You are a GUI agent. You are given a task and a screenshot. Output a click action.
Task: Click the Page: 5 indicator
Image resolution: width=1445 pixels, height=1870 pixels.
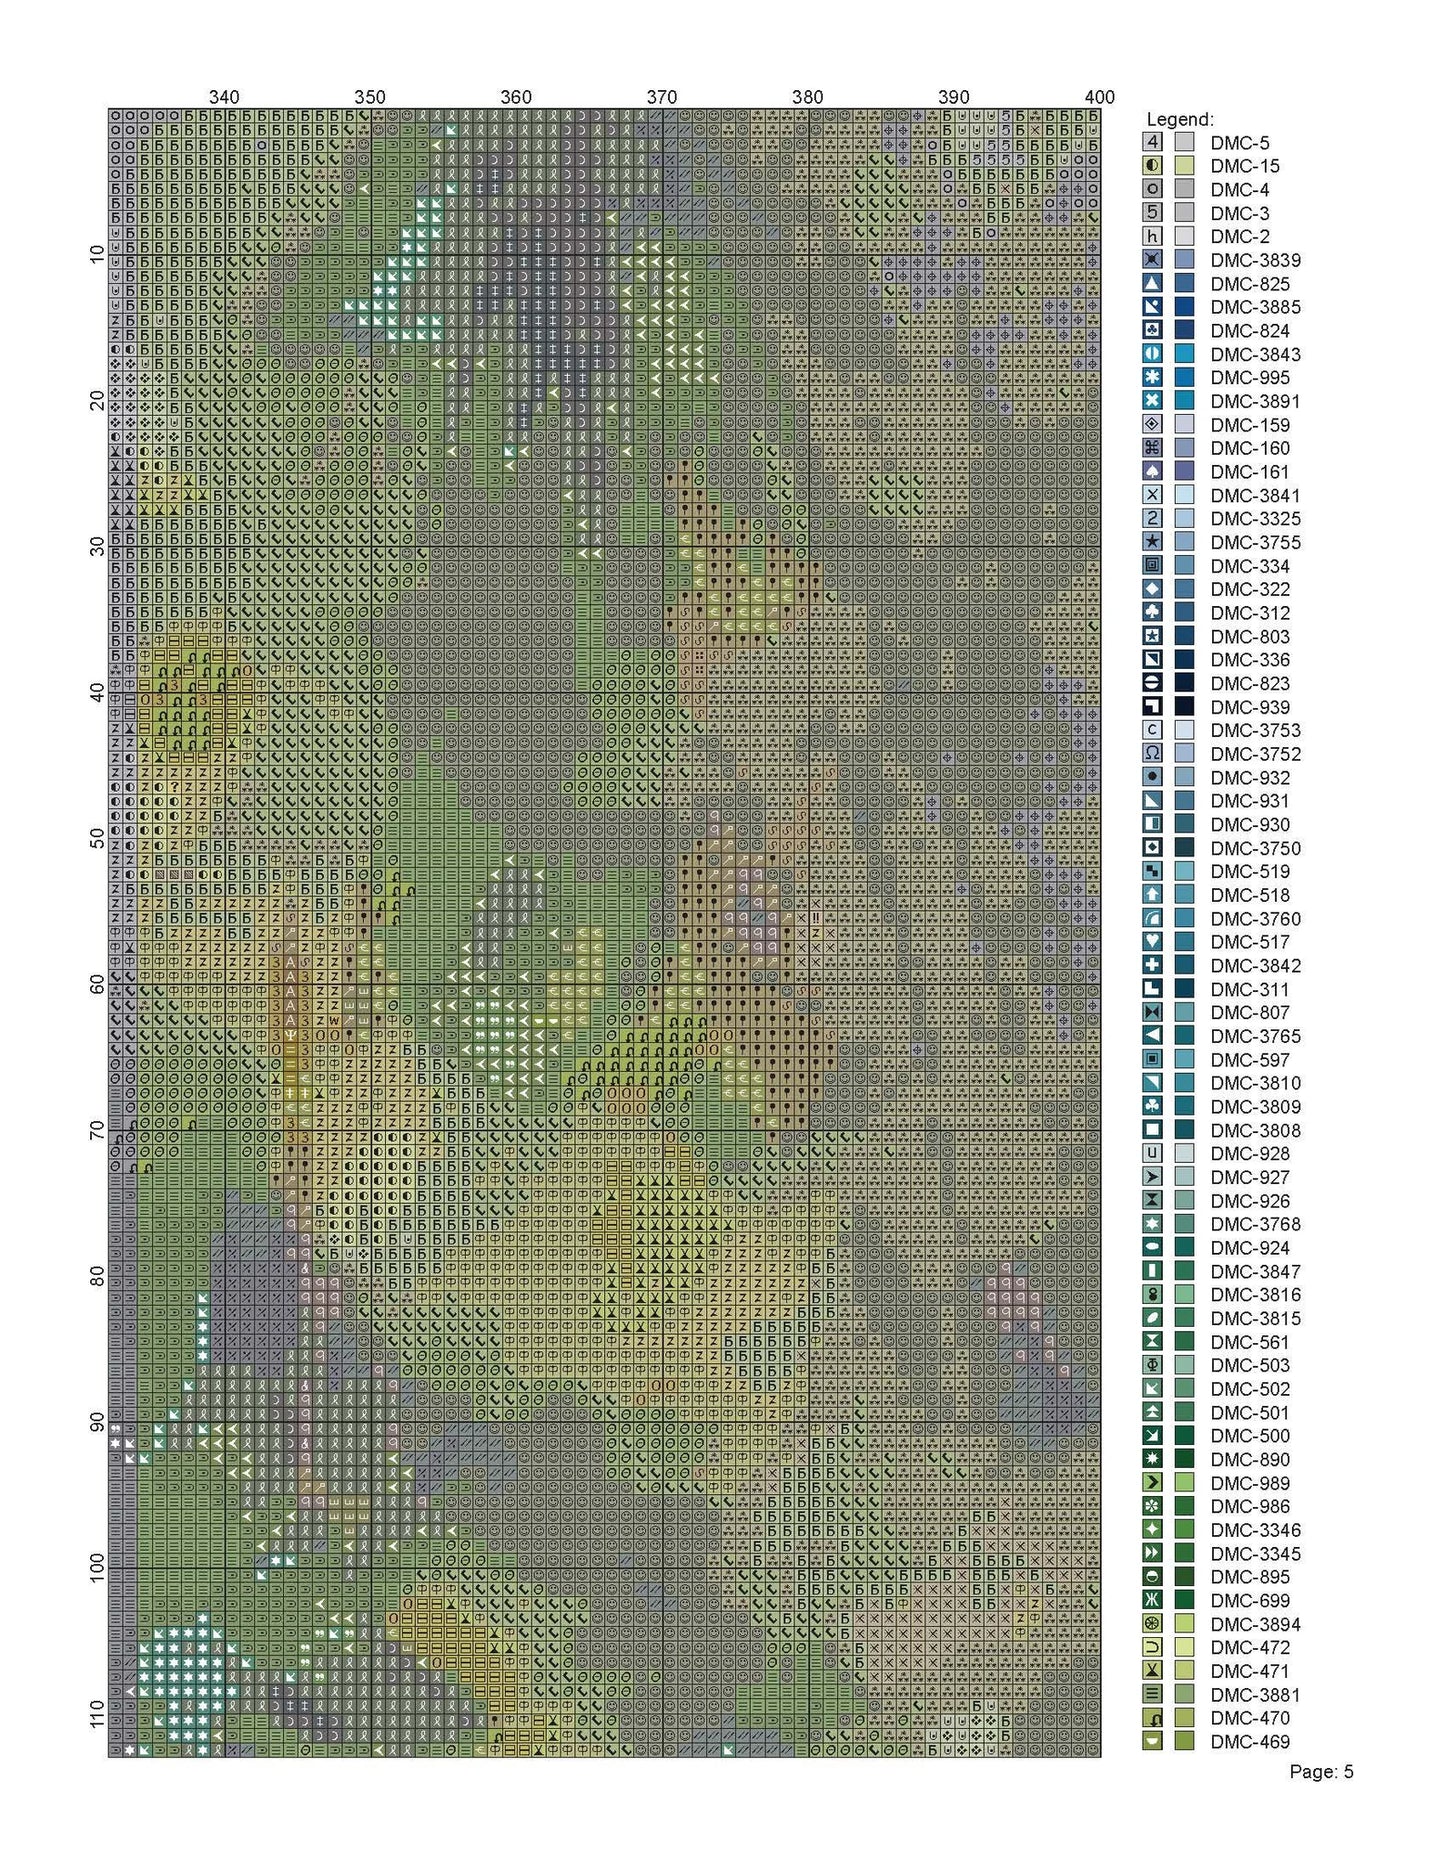1321,1772
